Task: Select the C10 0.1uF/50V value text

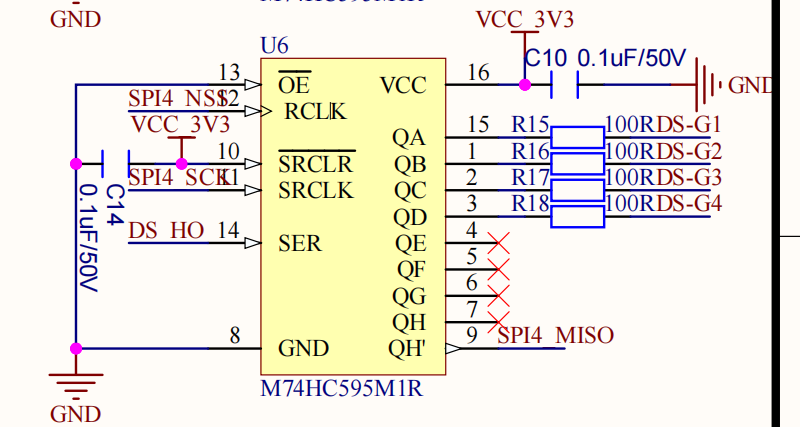Action: click(632, 59)
